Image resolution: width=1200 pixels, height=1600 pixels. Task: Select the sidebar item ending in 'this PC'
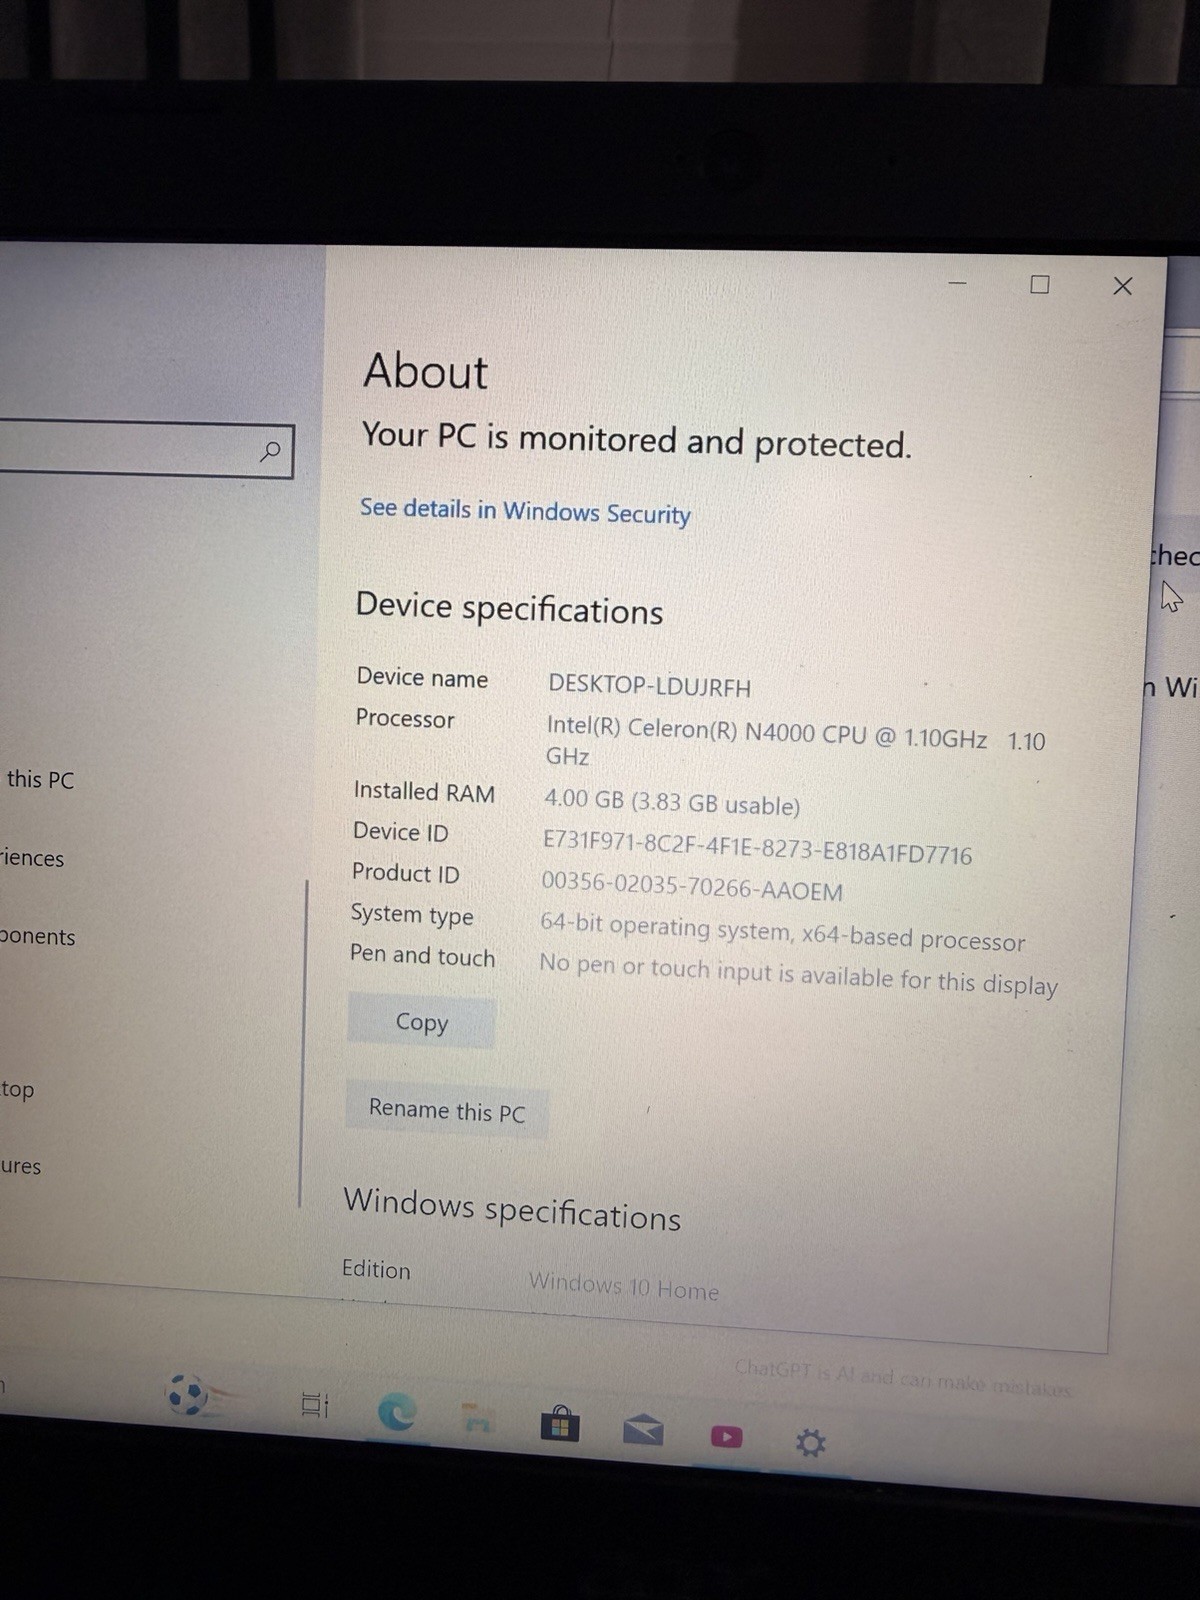coord(40,779)
